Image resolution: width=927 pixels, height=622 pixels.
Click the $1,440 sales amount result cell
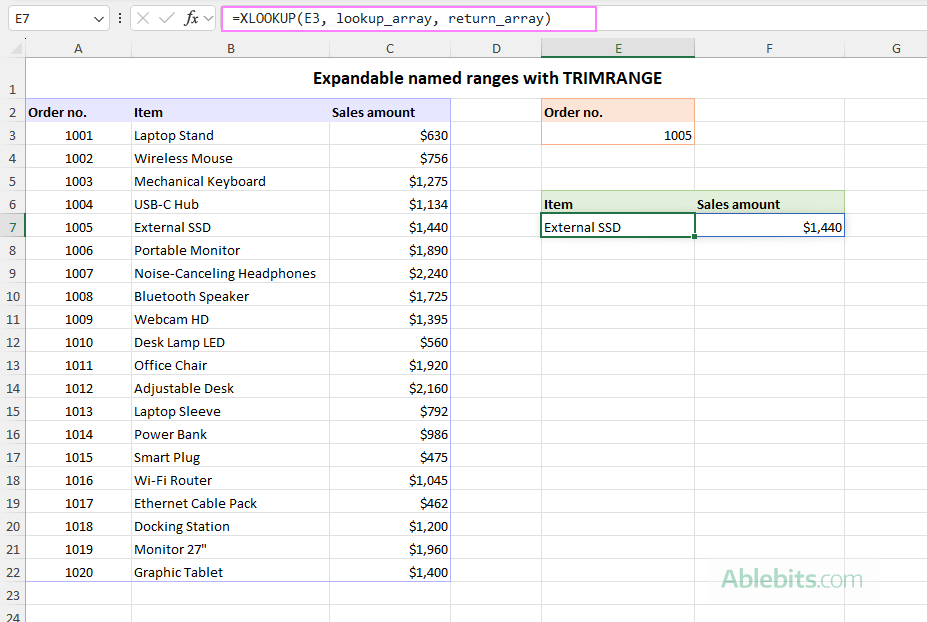(x=769, y=226)
